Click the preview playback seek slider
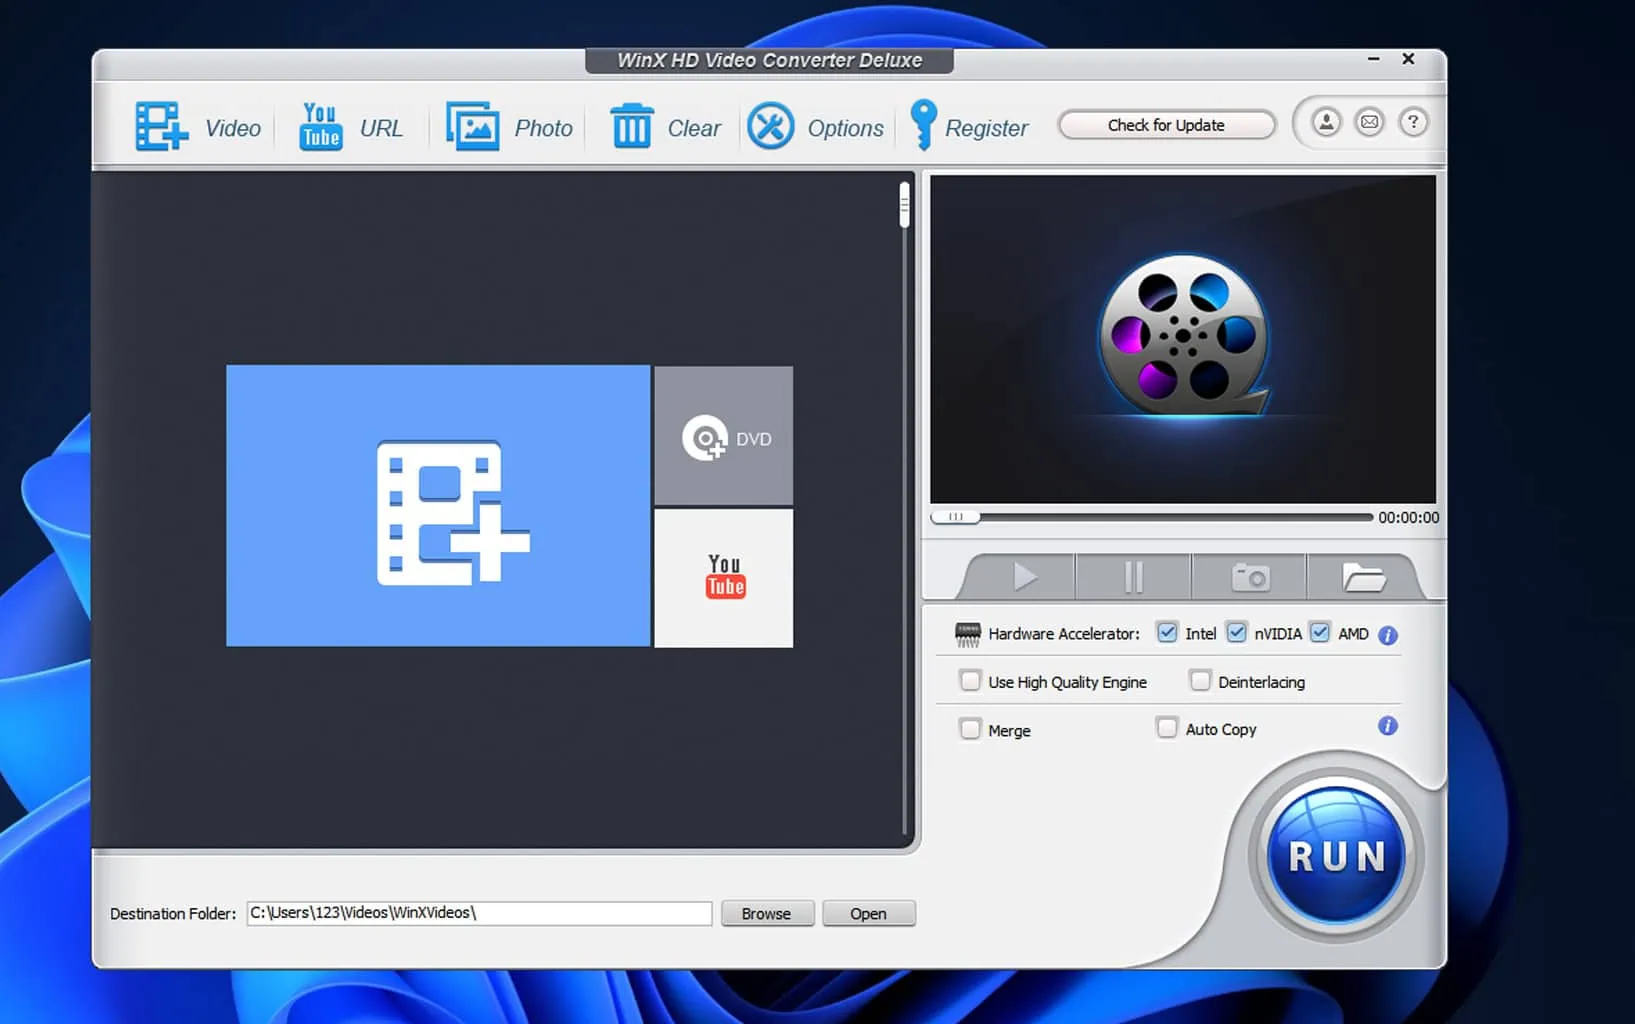1635x1024 pixels. point(1150,517)
